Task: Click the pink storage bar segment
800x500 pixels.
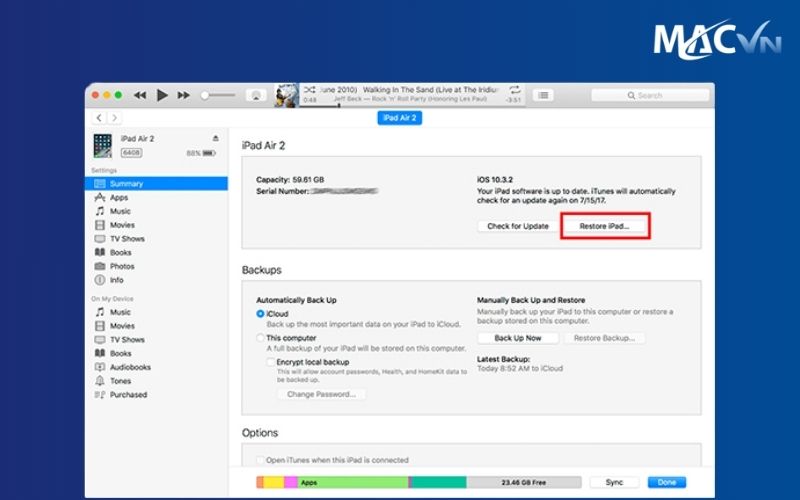Action: click(x=291, y=483)
